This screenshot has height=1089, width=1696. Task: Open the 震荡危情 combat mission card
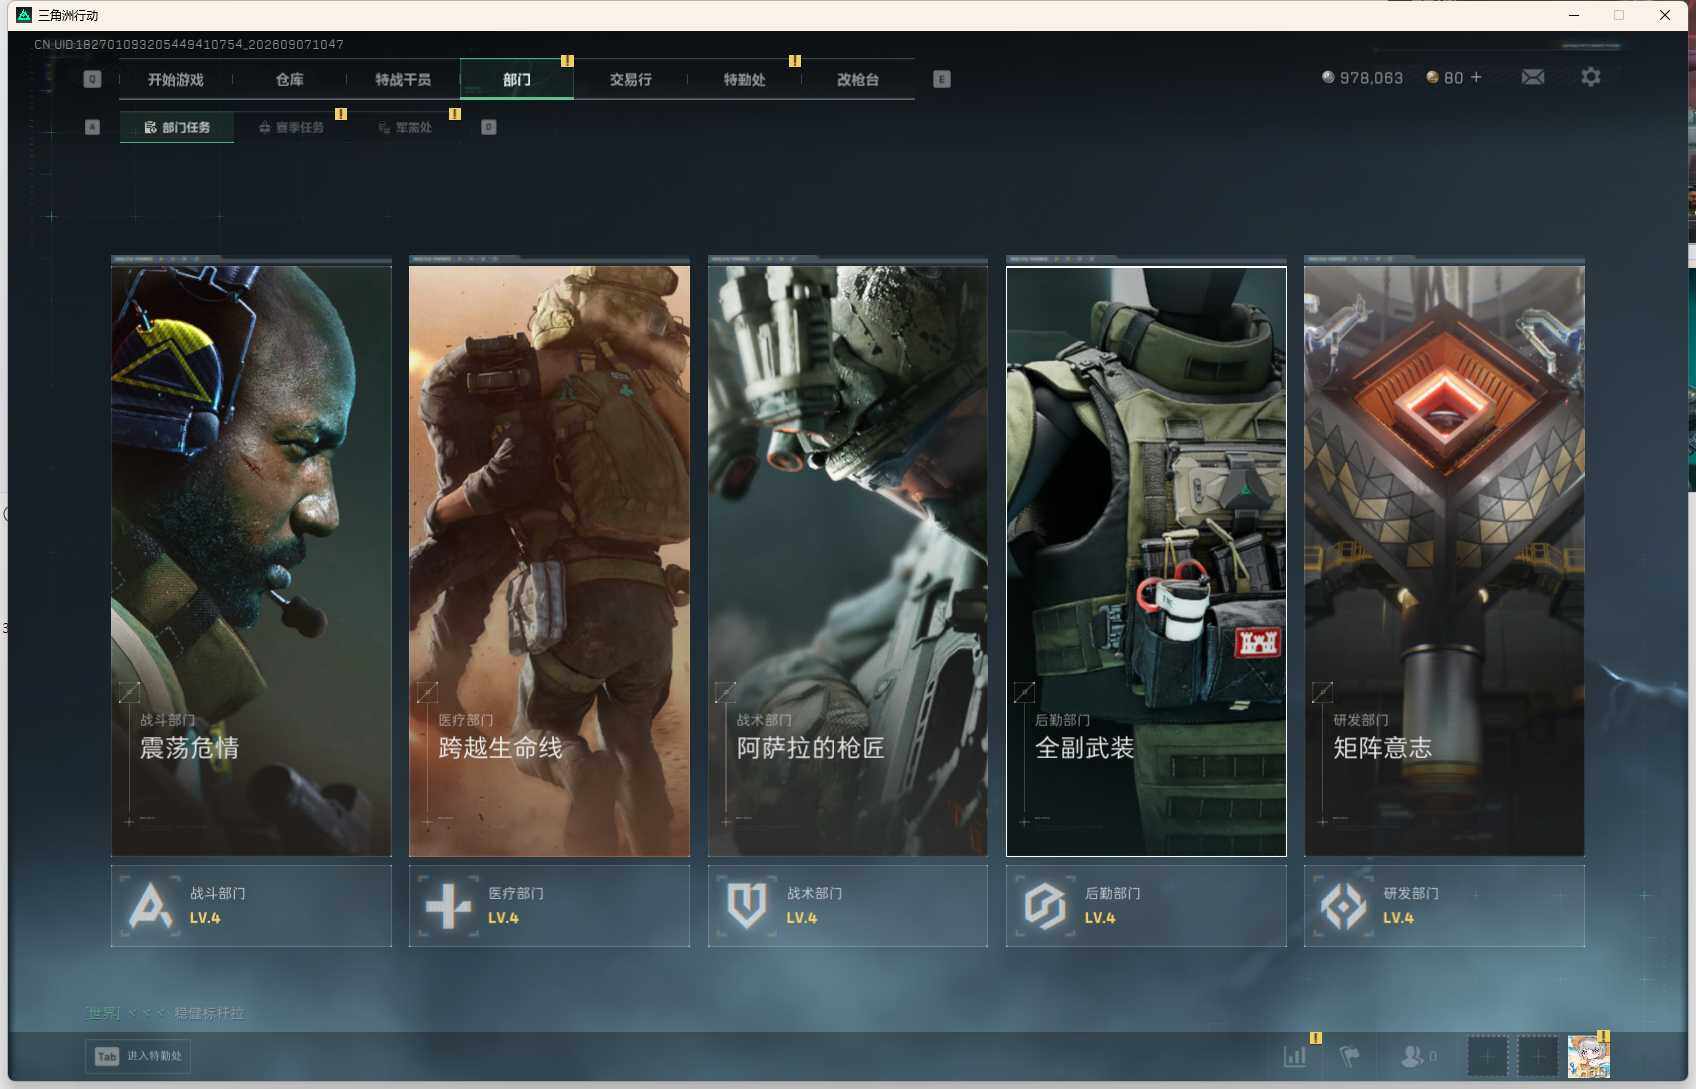pos(251,560)
